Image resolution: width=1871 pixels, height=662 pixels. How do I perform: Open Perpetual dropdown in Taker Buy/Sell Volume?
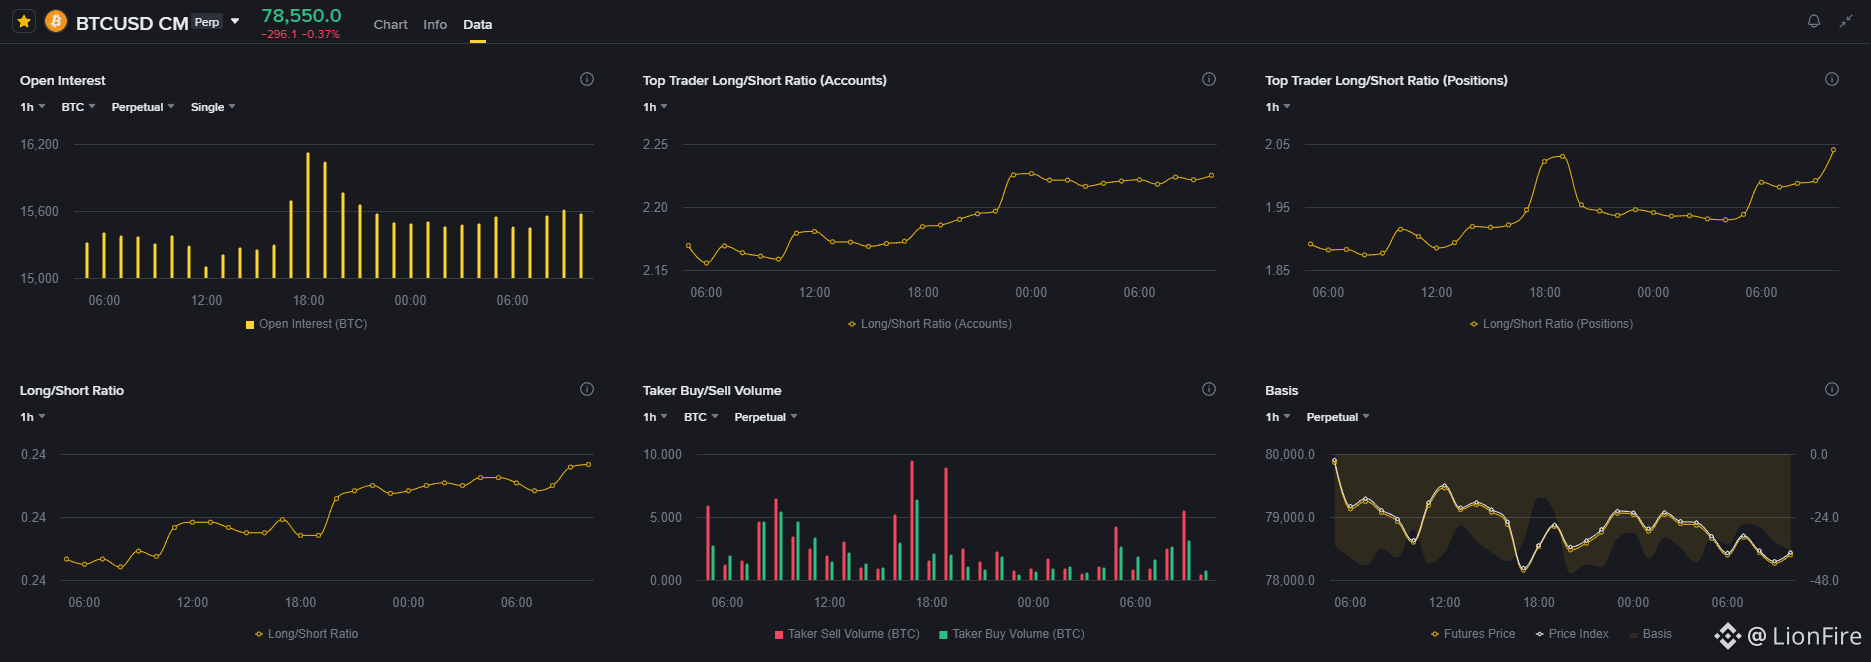pos(766,417)
